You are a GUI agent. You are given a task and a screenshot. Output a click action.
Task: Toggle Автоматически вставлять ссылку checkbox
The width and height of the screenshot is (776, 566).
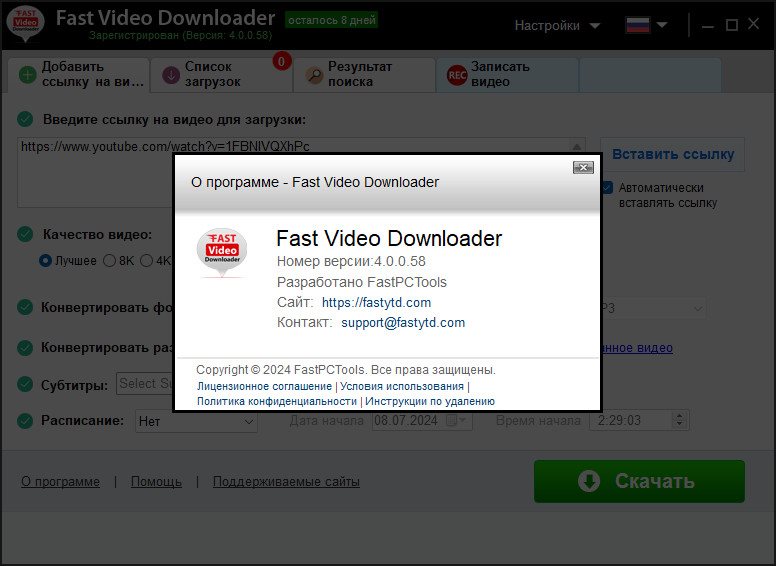pyautogui.click(x=607, y=188)
